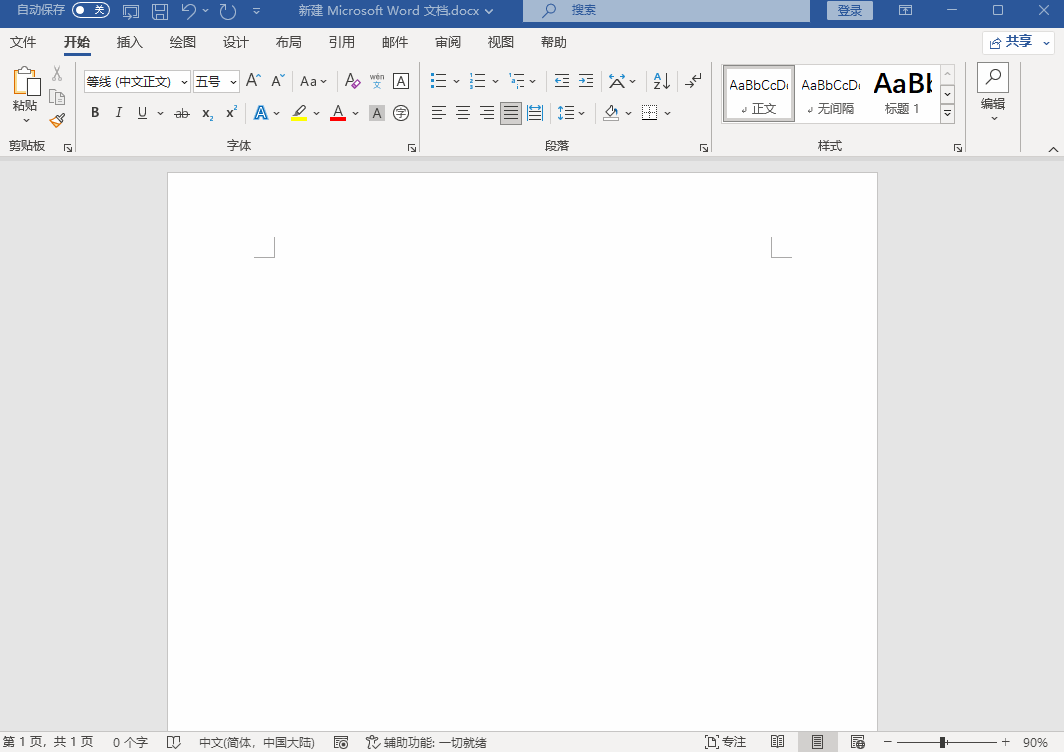Toggle Bold formatting

95,113
